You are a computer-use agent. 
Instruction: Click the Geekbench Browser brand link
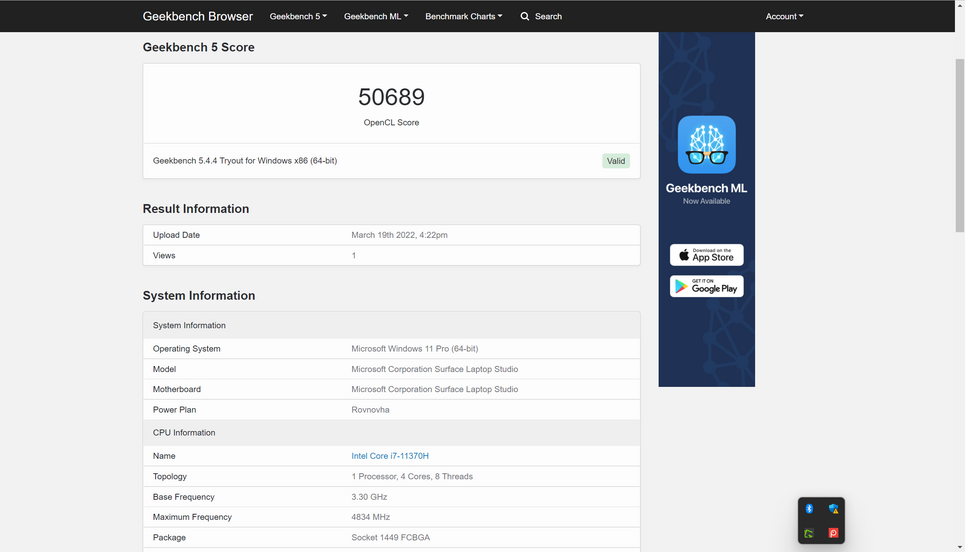198,16
